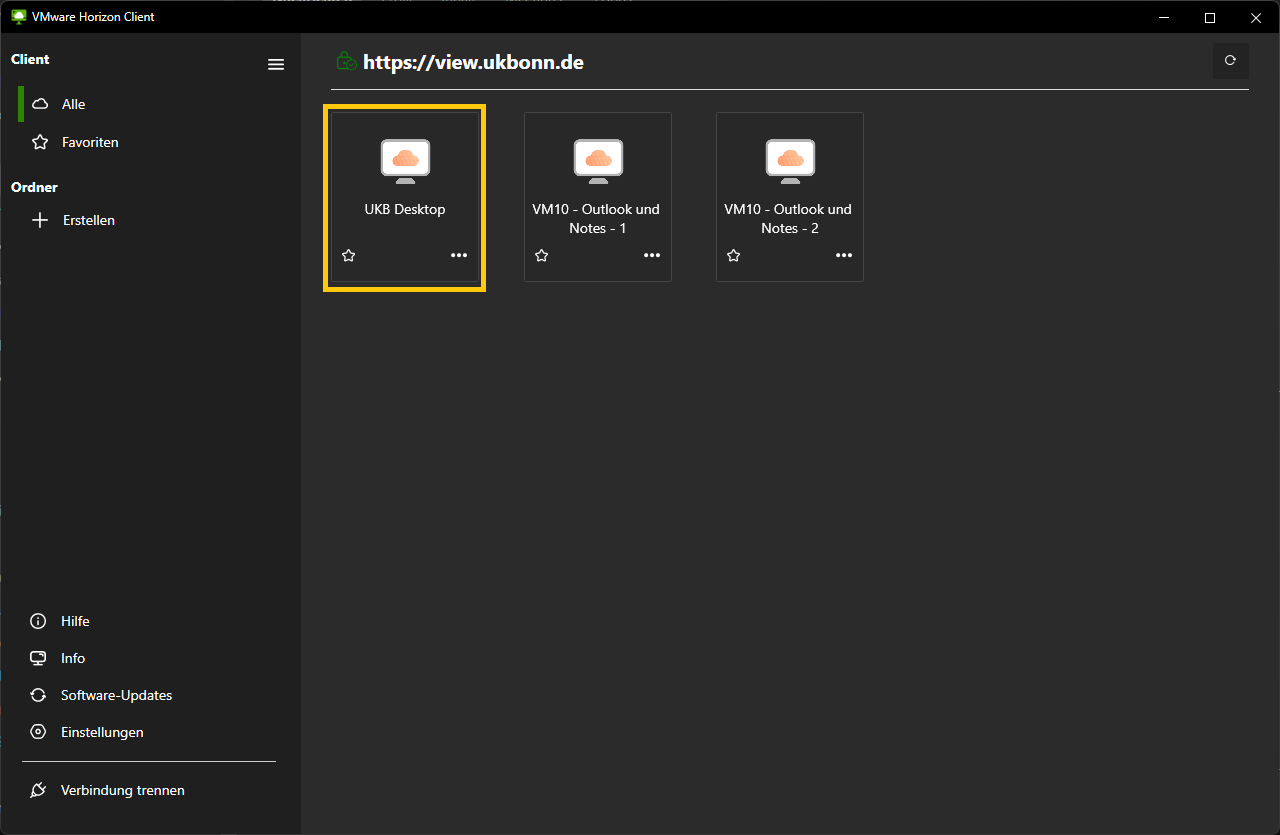Click the plus icon beside Erstellen

coord(40,220)
